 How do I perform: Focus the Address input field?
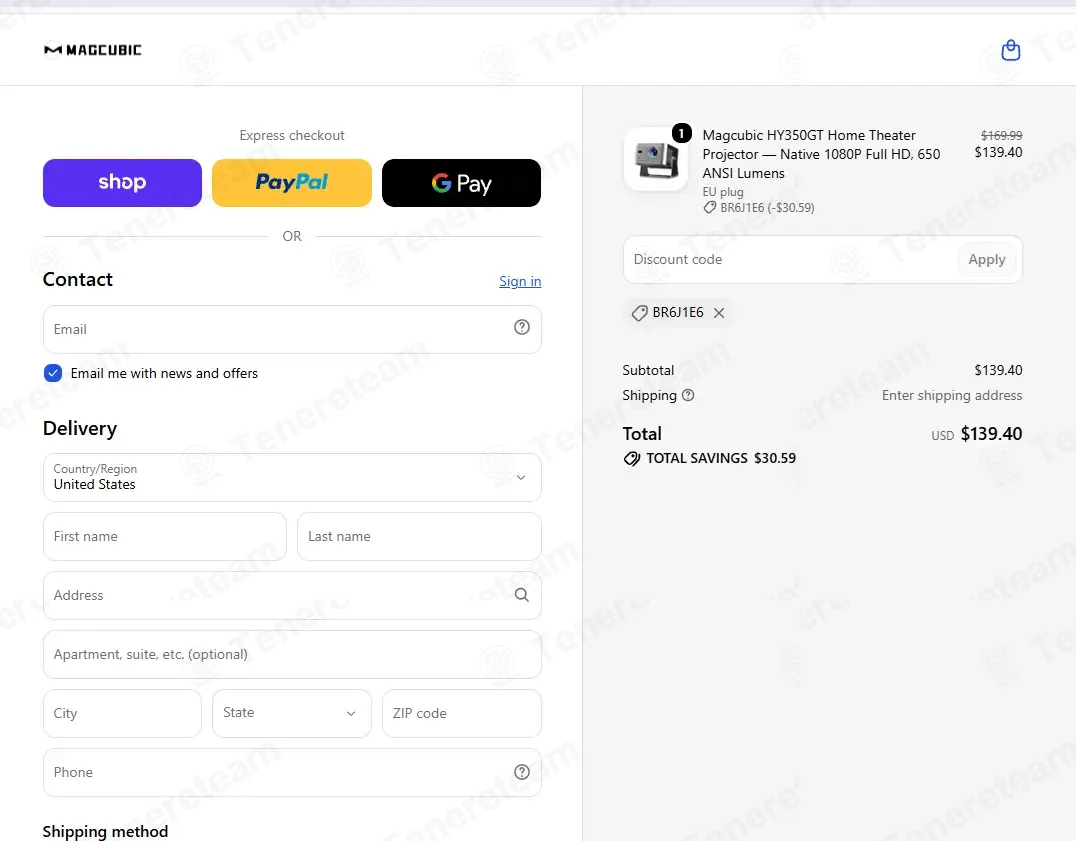[292, 595]
